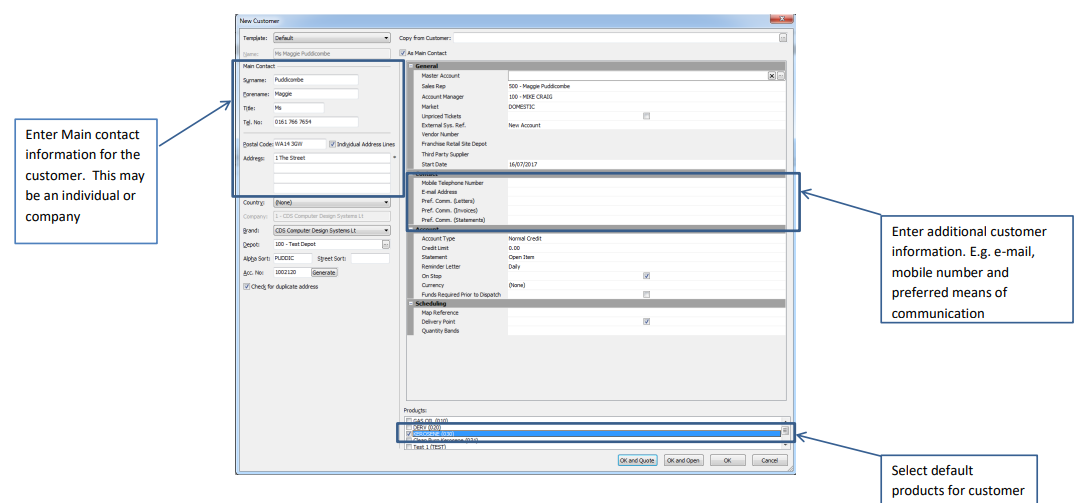Collapse the Scheduling section
1079x503 pixels.
pos(410,303)
